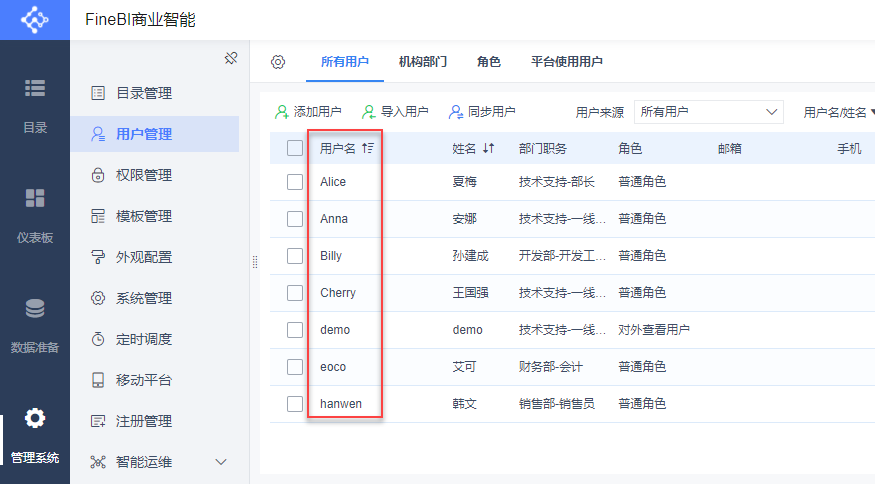875x484 pixels.
Task: Switch to the 机构部门 tab
Action: (422, 62)
